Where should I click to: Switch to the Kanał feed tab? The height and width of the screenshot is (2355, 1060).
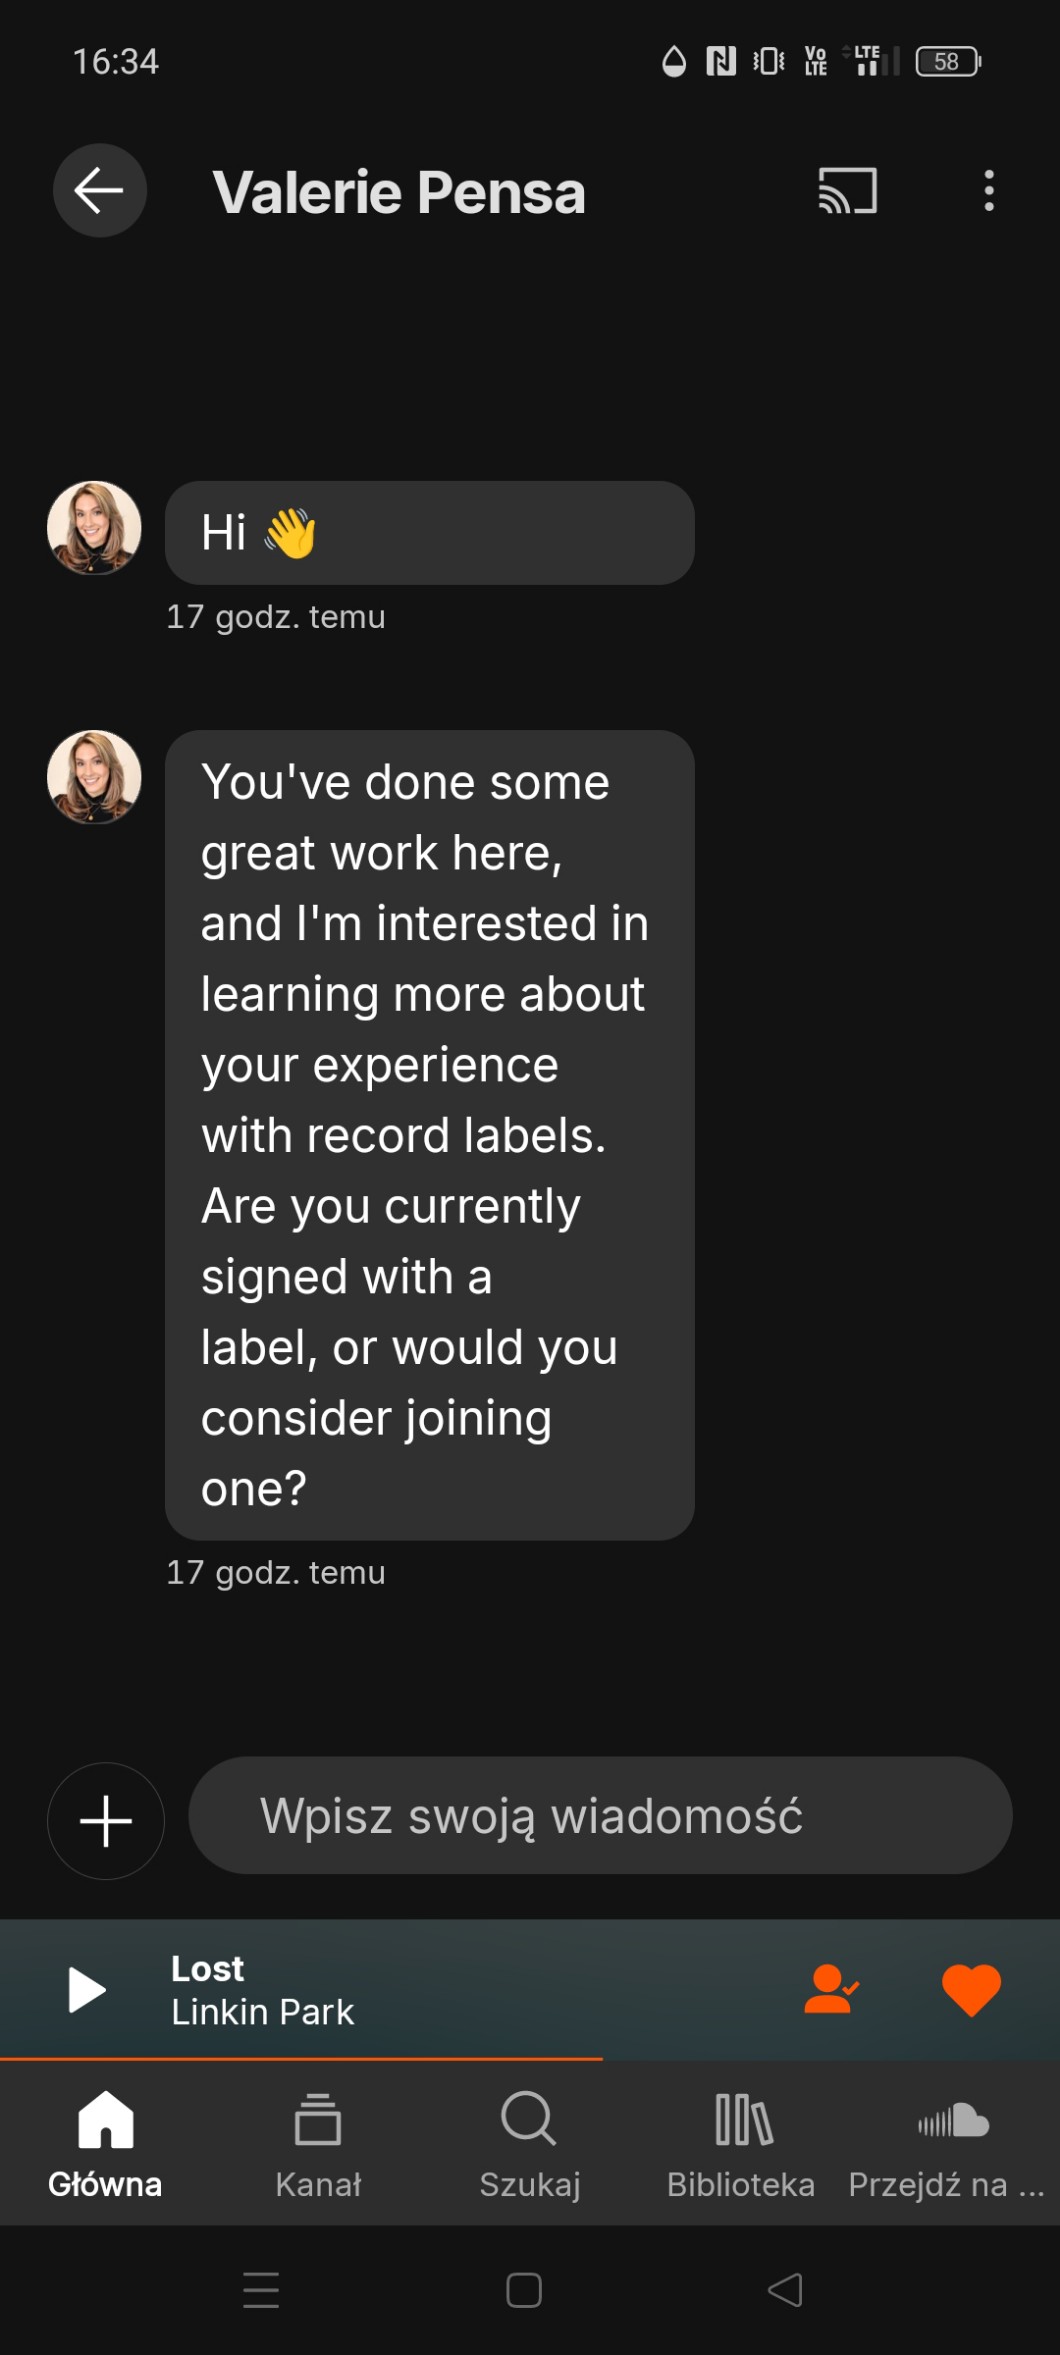tap(318, 2140)
